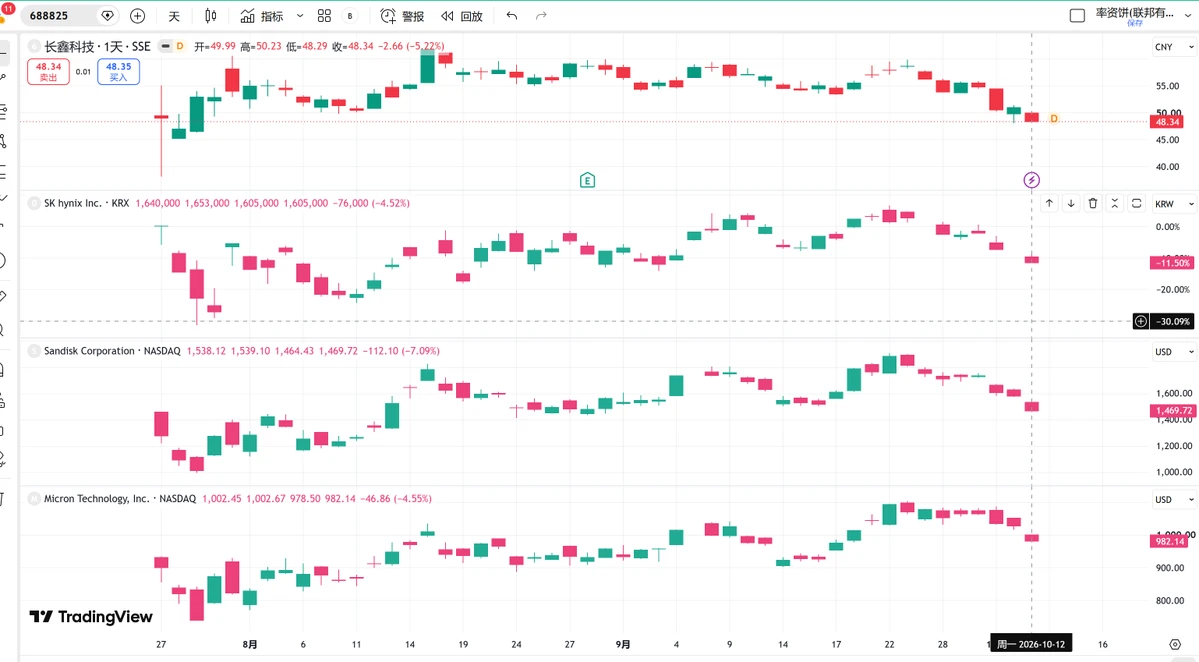Delete the SK hynix pane

point(1093,203)
